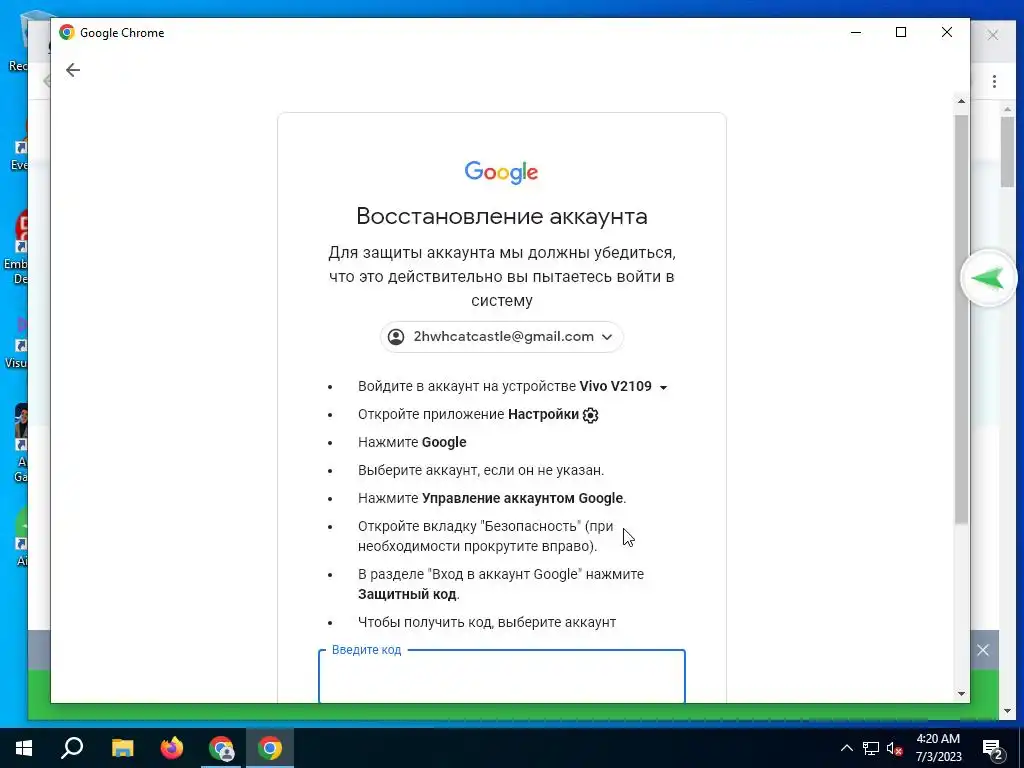Click 'Выберите аккаунт, если он не указан.'
Screen dimensions: 1024x768
coord(481,471)
